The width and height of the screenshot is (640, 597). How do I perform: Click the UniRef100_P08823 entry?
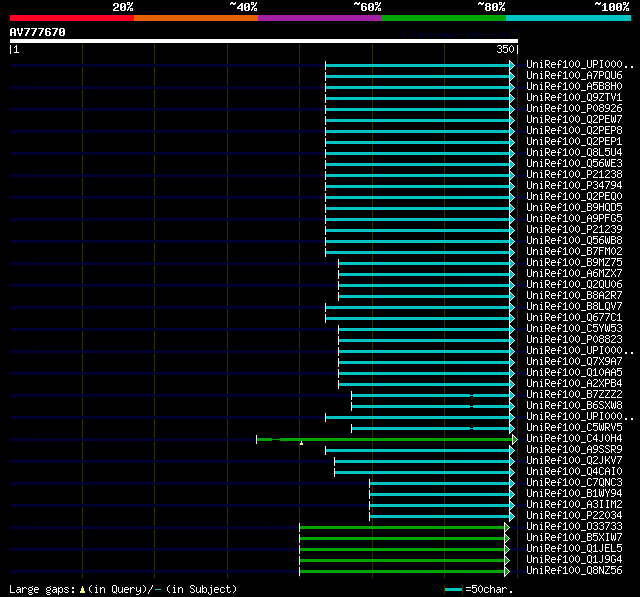574,340
